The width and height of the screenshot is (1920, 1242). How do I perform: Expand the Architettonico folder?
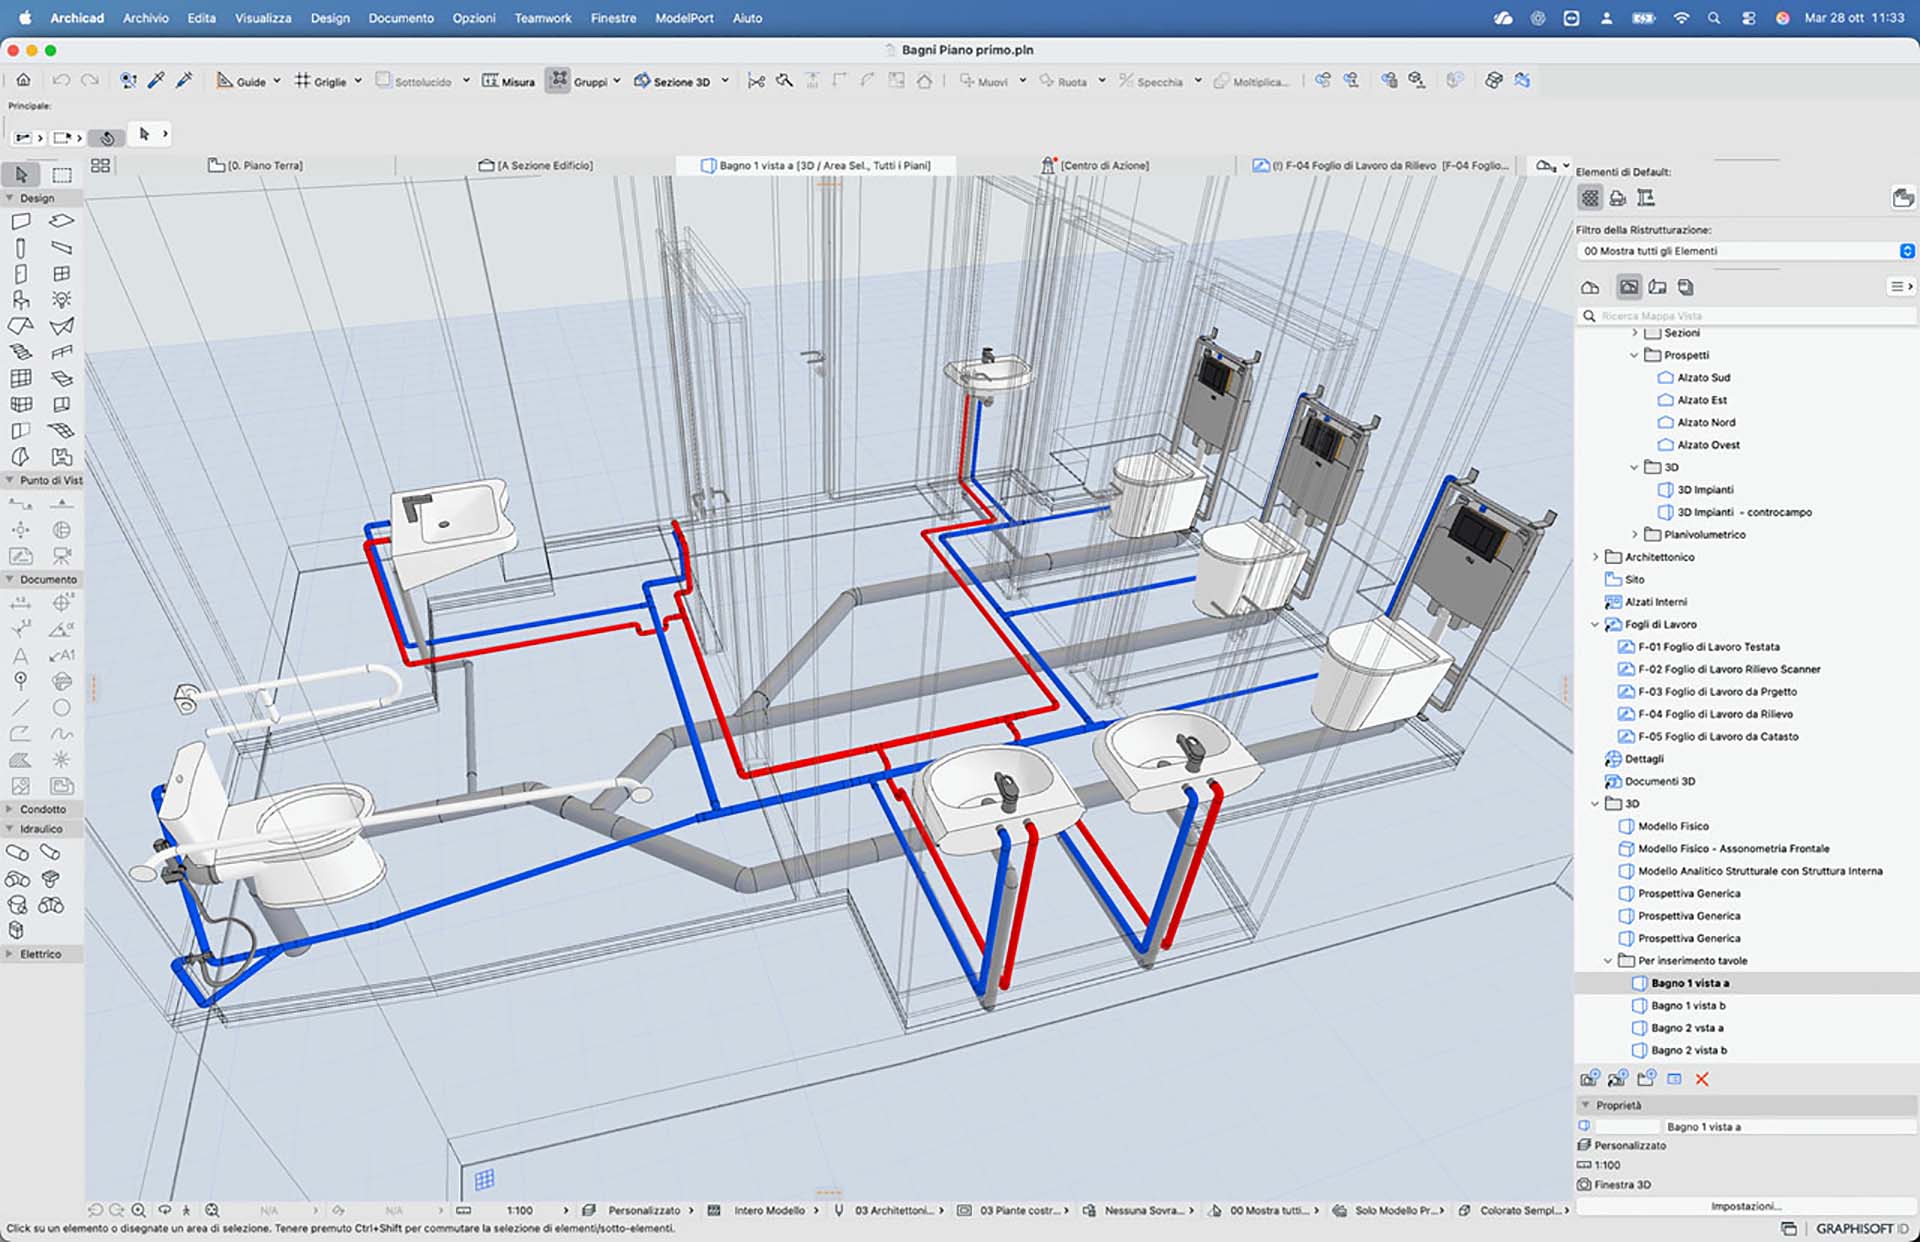click(x=1595, y=557)
